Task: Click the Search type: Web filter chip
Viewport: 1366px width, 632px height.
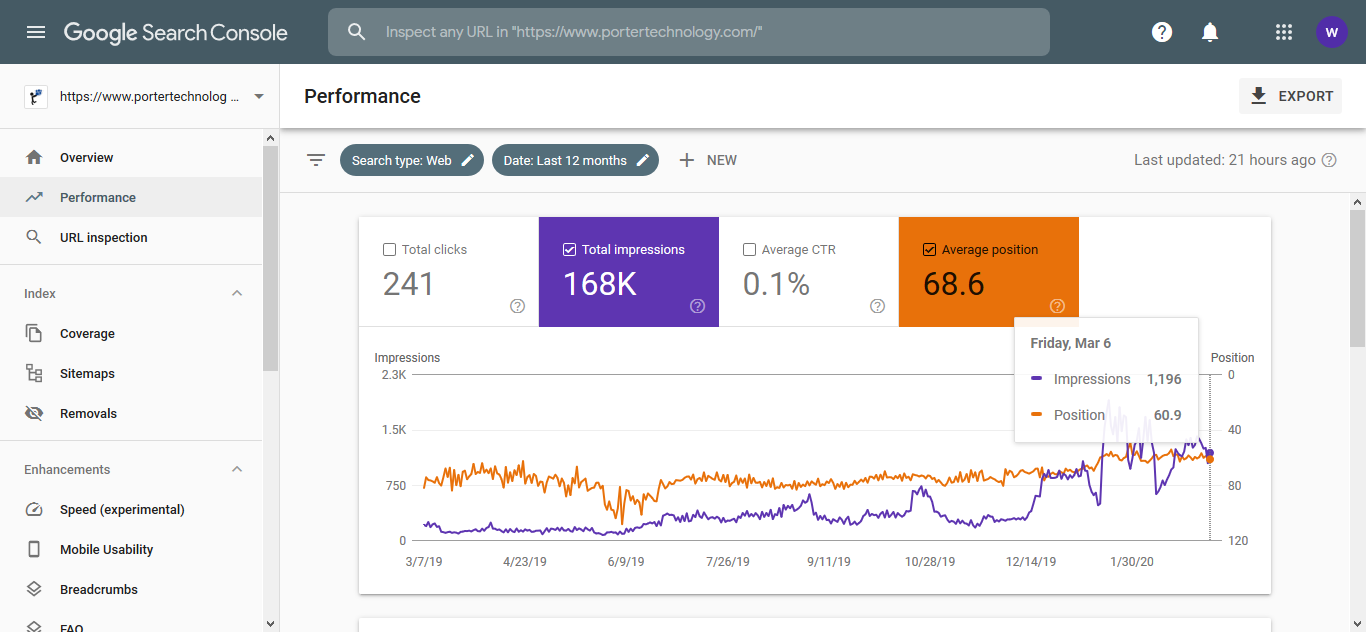Action: 412,160
